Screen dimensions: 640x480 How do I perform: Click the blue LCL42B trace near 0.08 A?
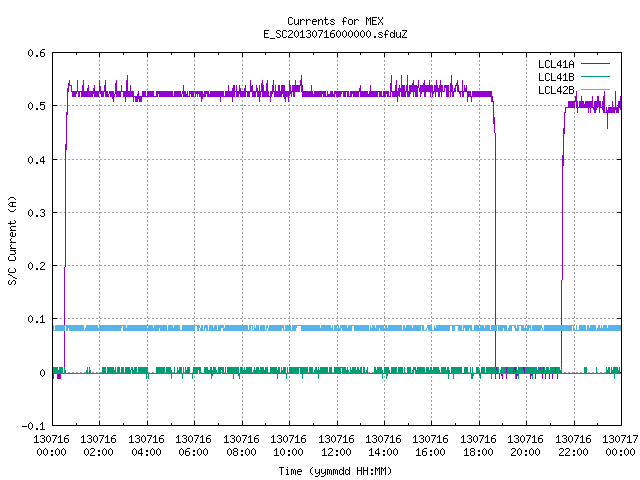337,328
